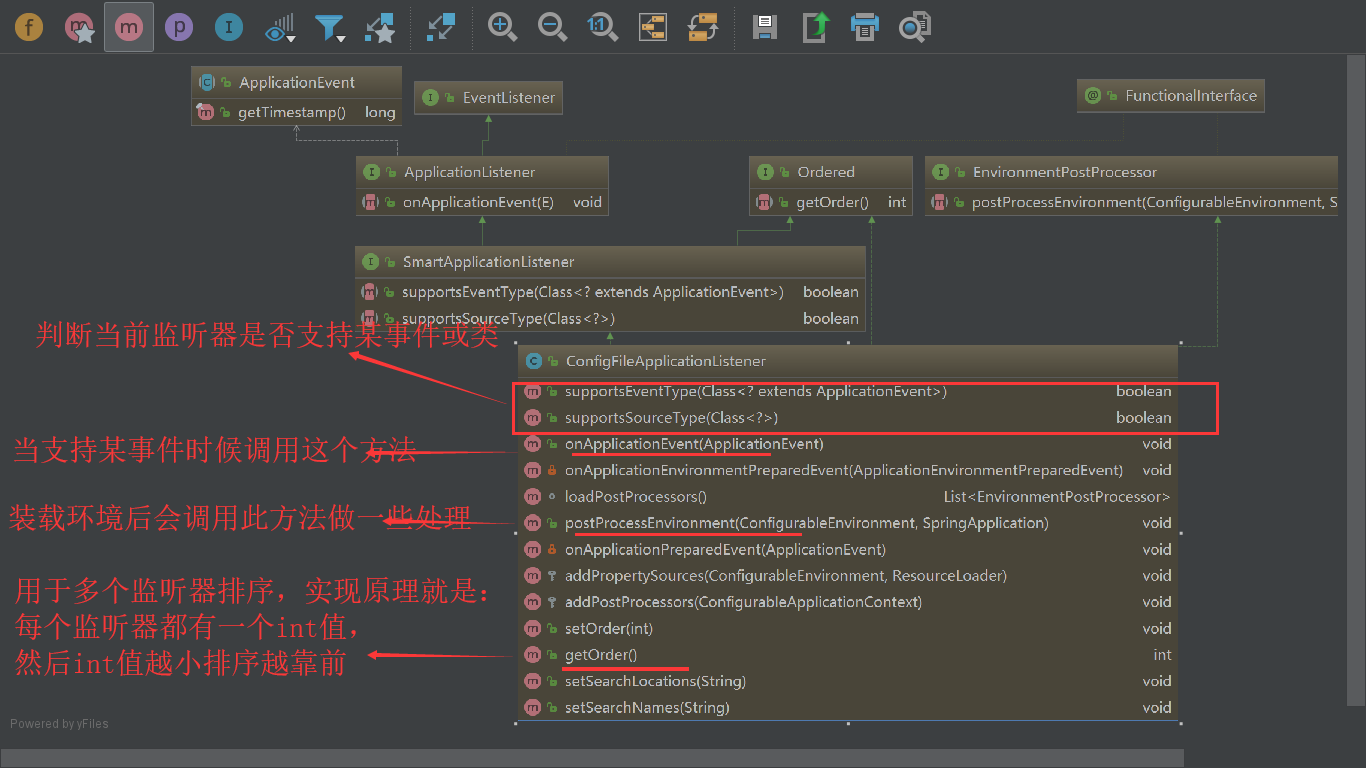Screen dimensions: 1366x768
Task: Click the addPostProcessors method row
Action: (848, 602)
